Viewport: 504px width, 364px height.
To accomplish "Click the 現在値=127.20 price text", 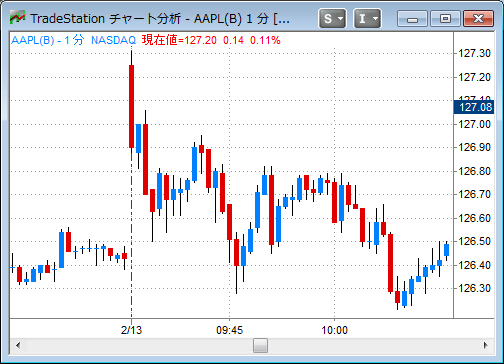I will pyautogui.click(x=179, y=40).
